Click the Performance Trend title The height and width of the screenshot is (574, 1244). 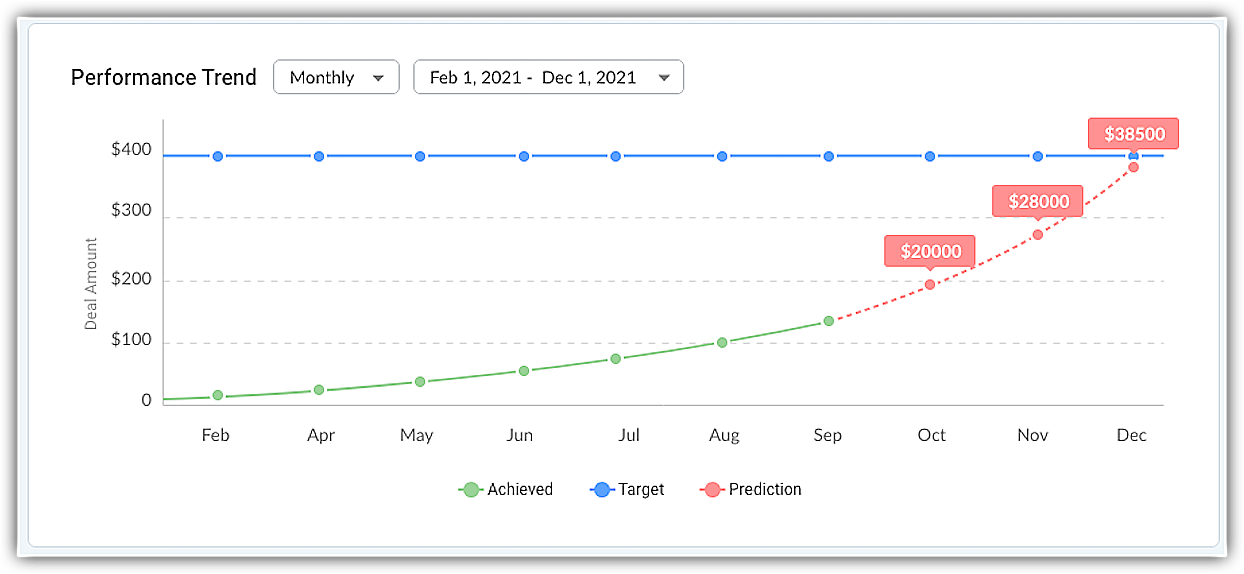pos(164,78)
